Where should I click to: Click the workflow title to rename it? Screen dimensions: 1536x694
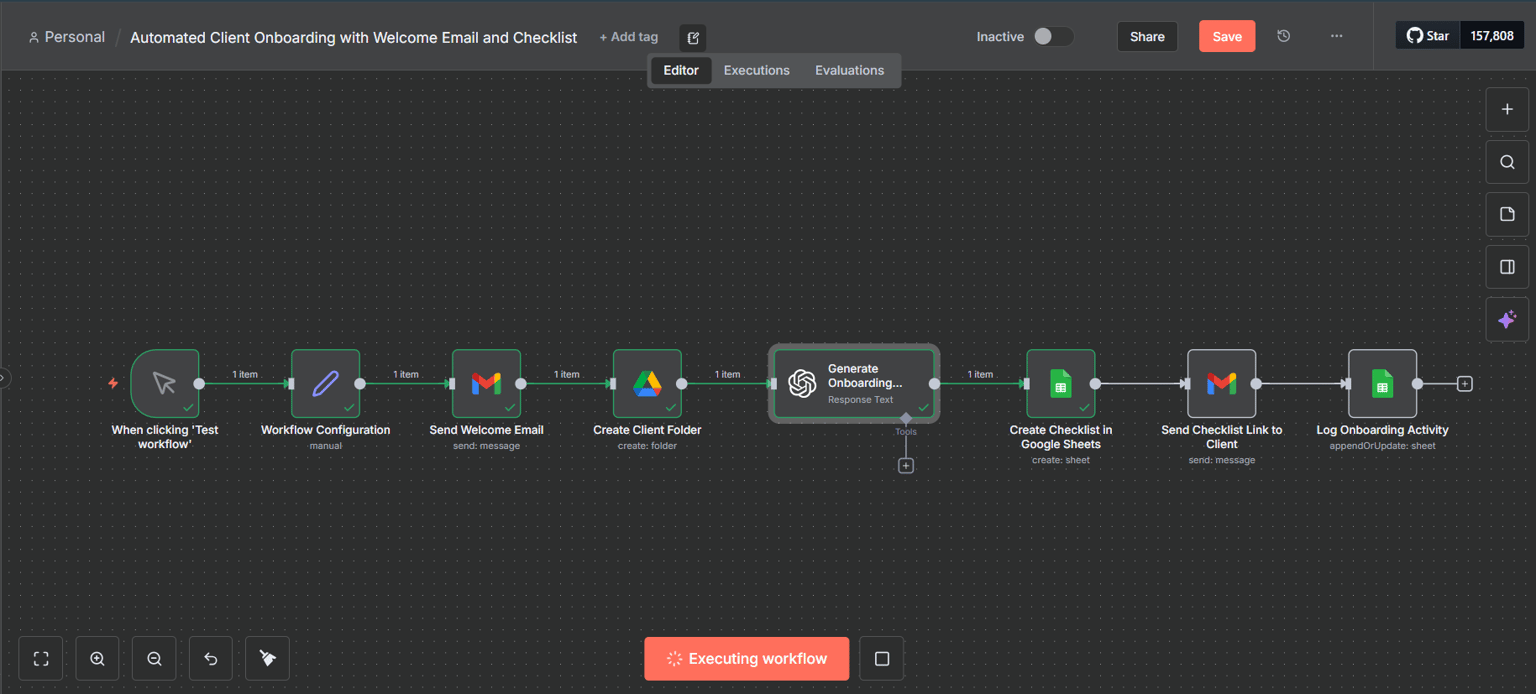354,37
